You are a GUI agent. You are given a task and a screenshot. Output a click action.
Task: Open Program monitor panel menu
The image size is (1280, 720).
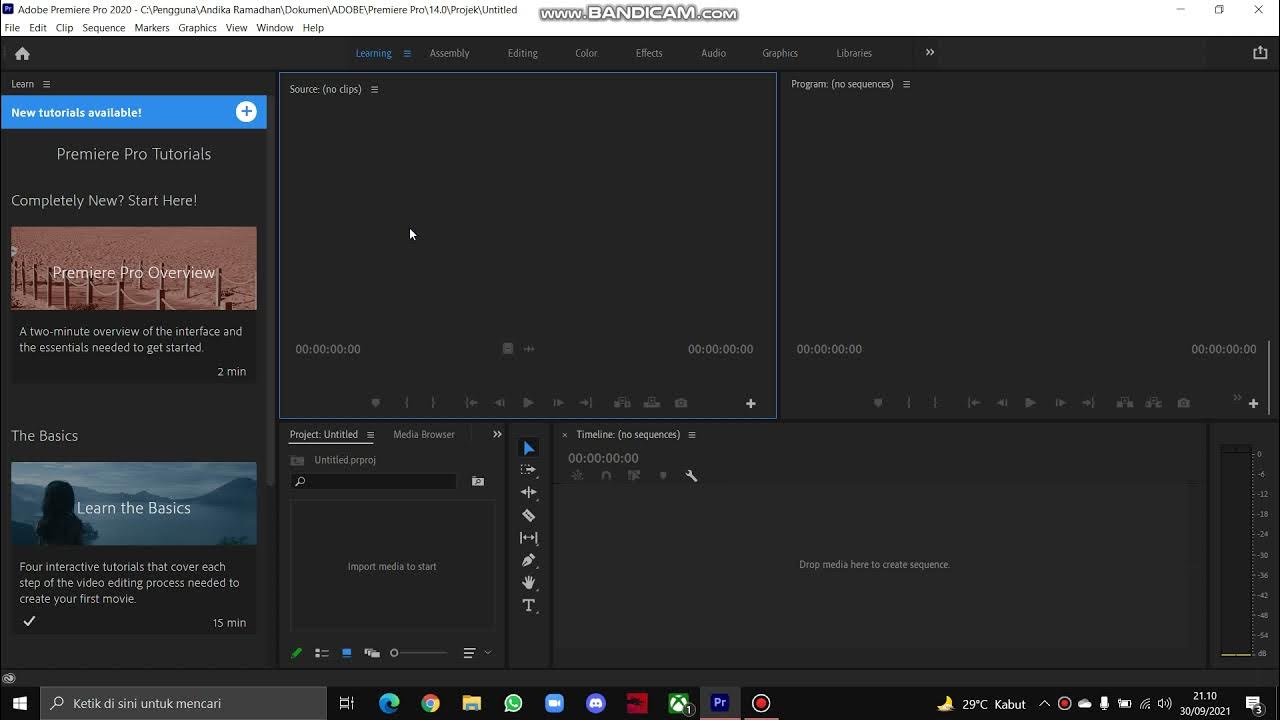(906, 84)
